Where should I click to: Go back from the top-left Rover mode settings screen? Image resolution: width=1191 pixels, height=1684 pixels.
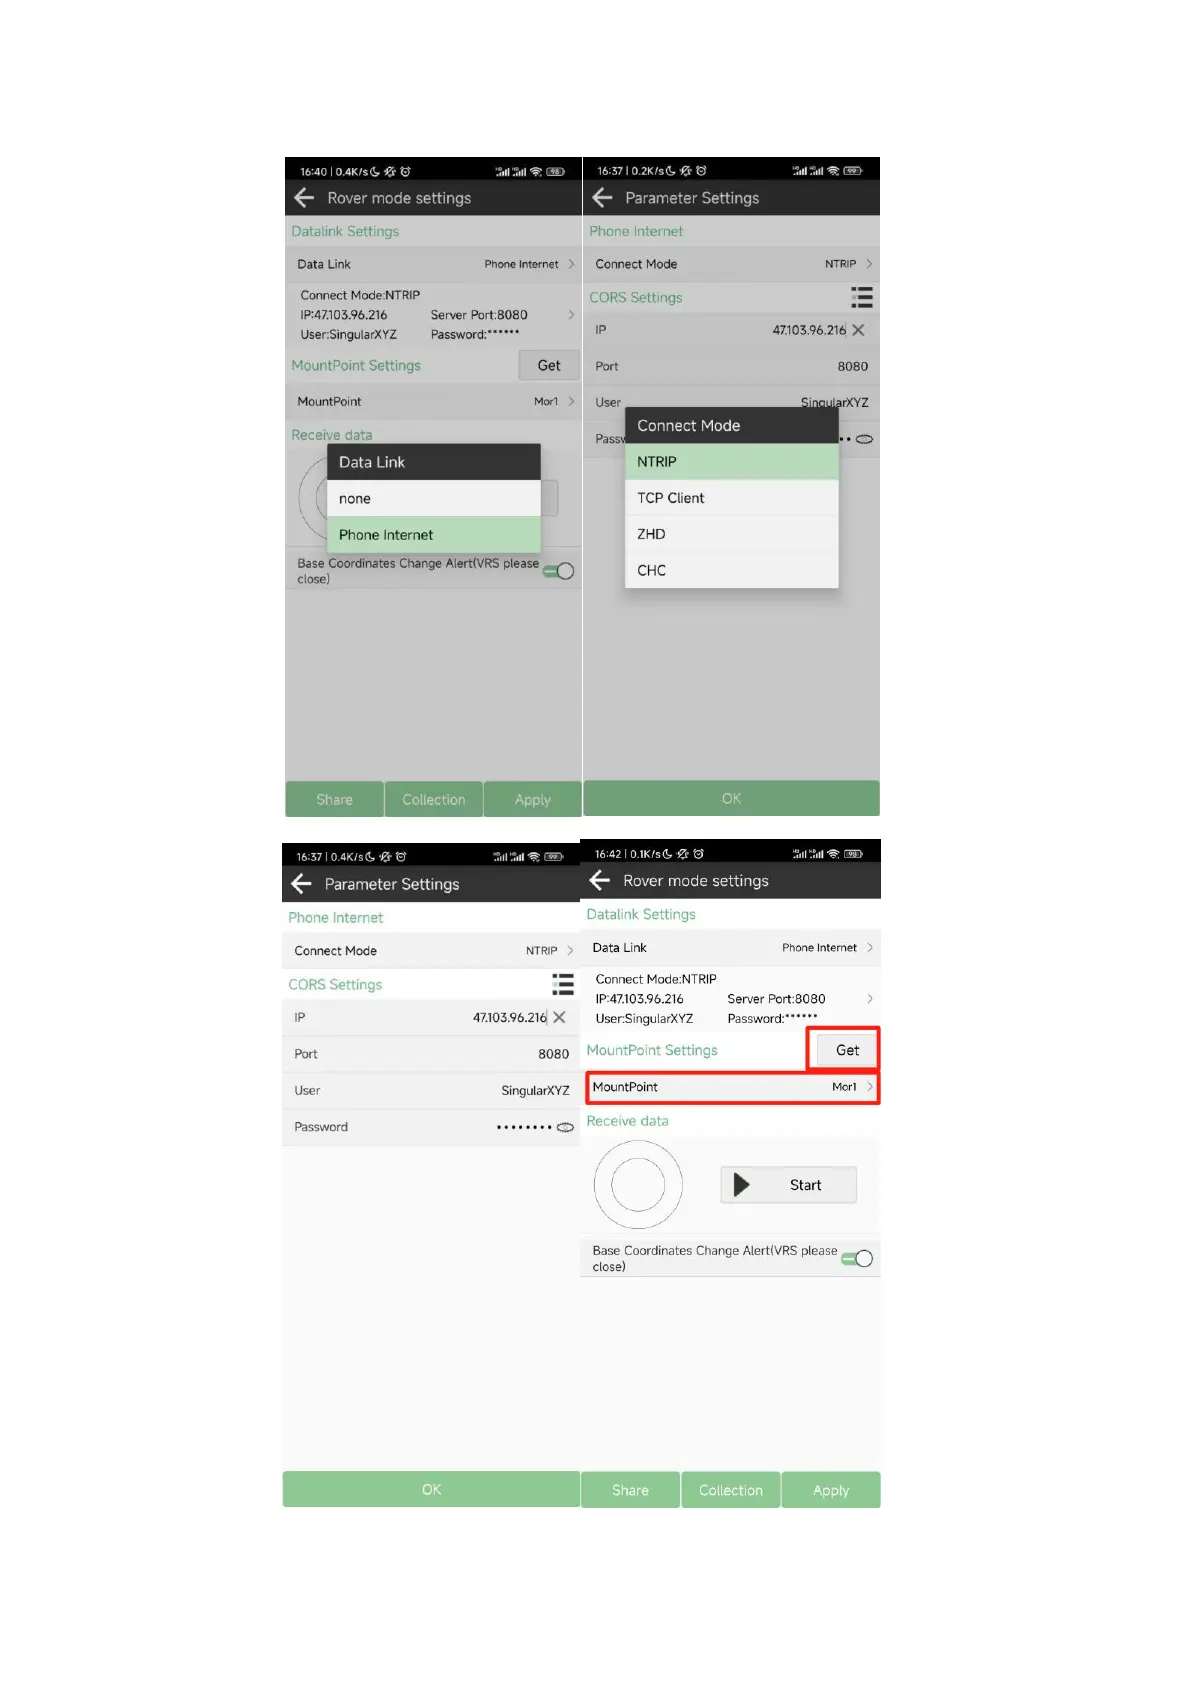click(304, 198)
